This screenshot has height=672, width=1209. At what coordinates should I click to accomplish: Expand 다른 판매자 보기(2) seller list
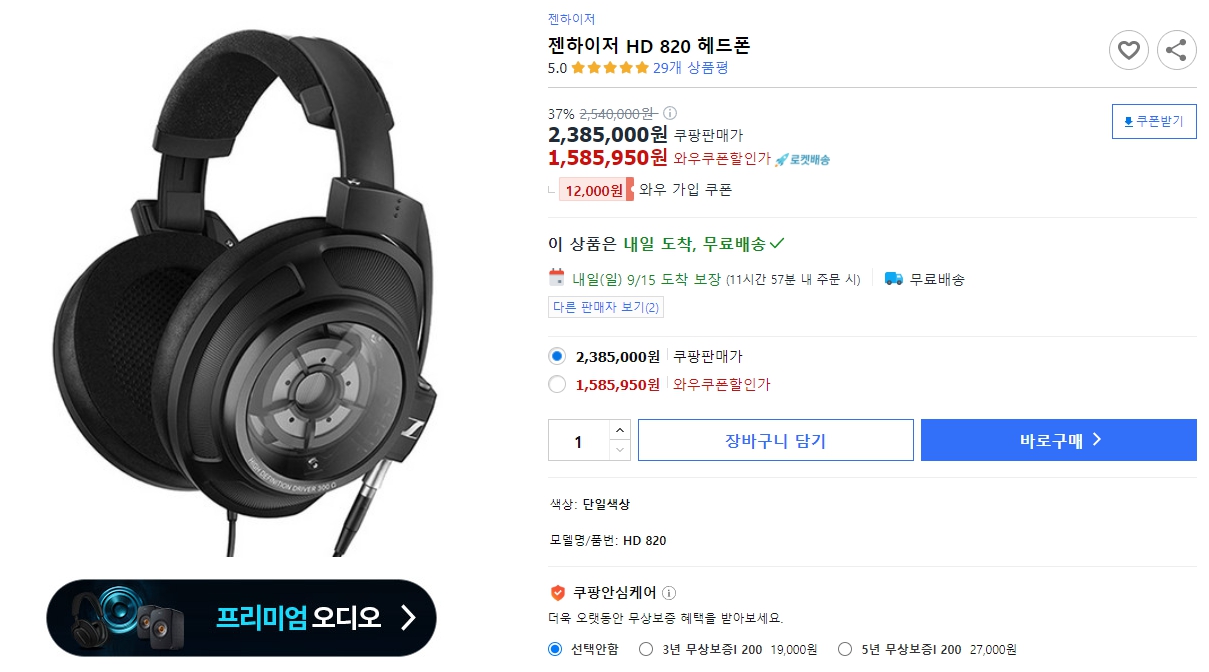[605, 308]
